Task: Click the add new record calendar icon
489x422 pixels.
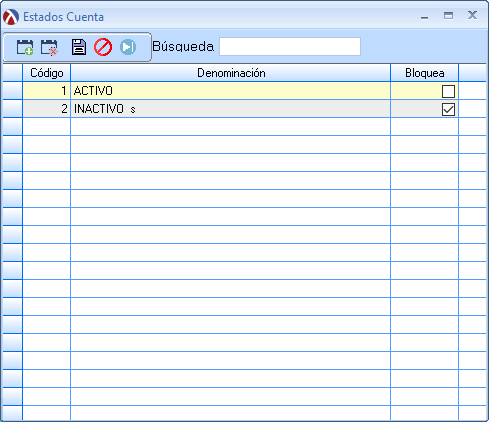Action: tap(25, 47)
